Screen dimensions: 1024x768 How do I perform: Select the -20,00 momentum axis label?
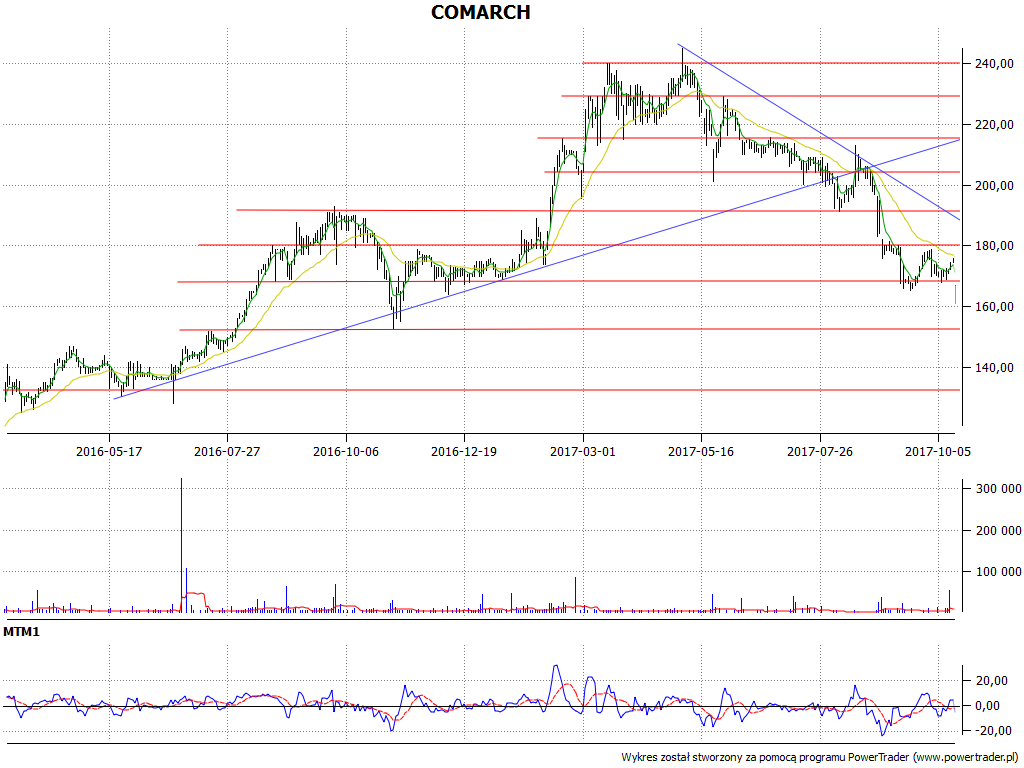coord(993,731)
